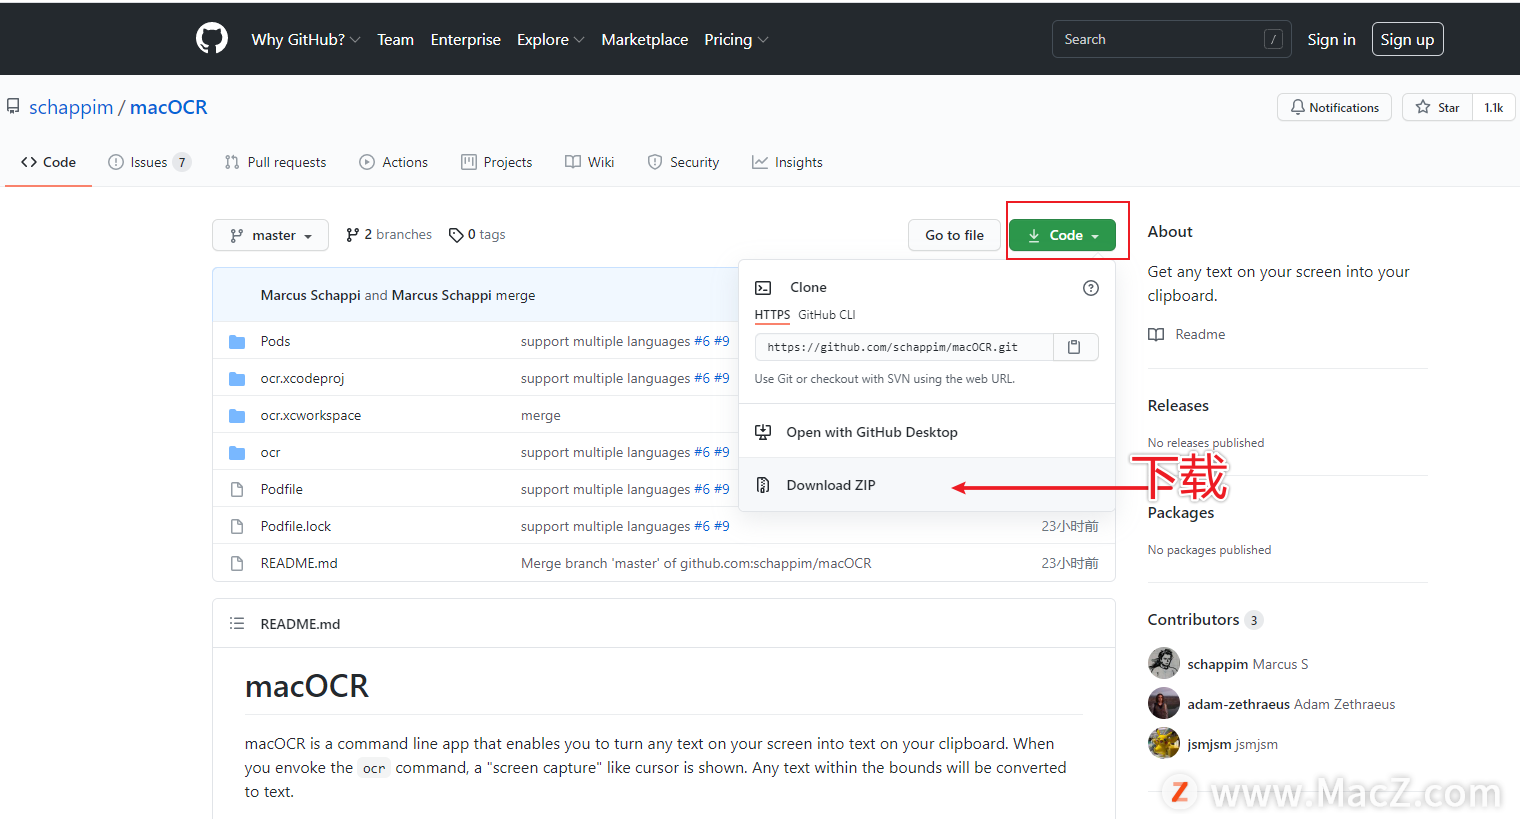Click the Sign up button
The height and width of the screenshot is (819, 1520).
[1408, 39]
